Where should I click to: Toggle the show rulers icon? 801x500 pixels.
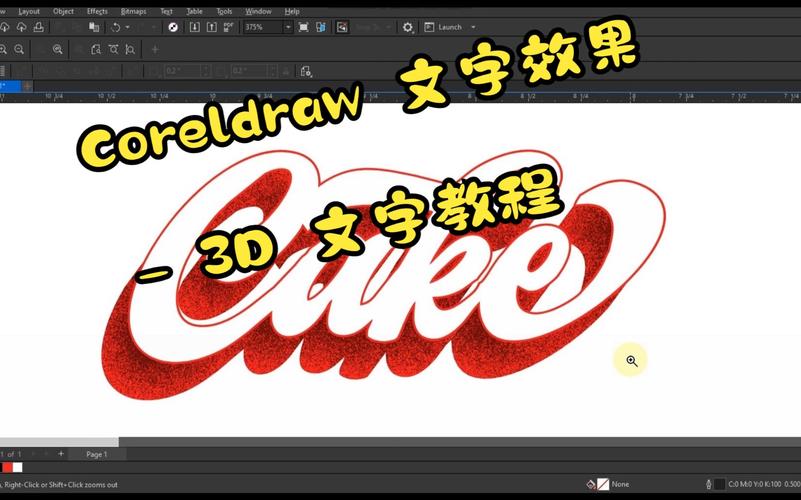coord(321,27)
